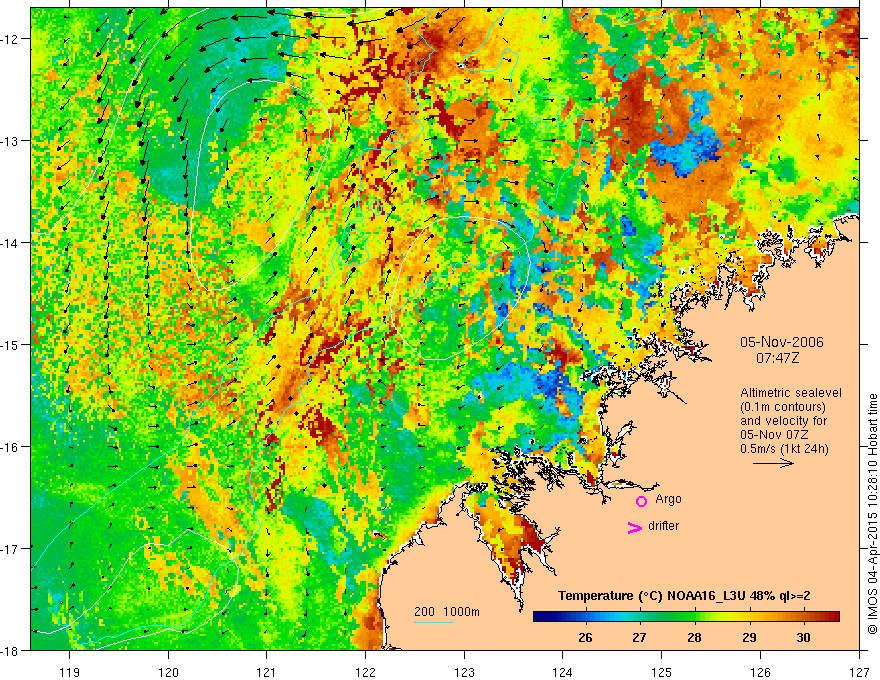Click latitude axis label -18
This screenshot has width=880, height=680.
click(11, 651)
